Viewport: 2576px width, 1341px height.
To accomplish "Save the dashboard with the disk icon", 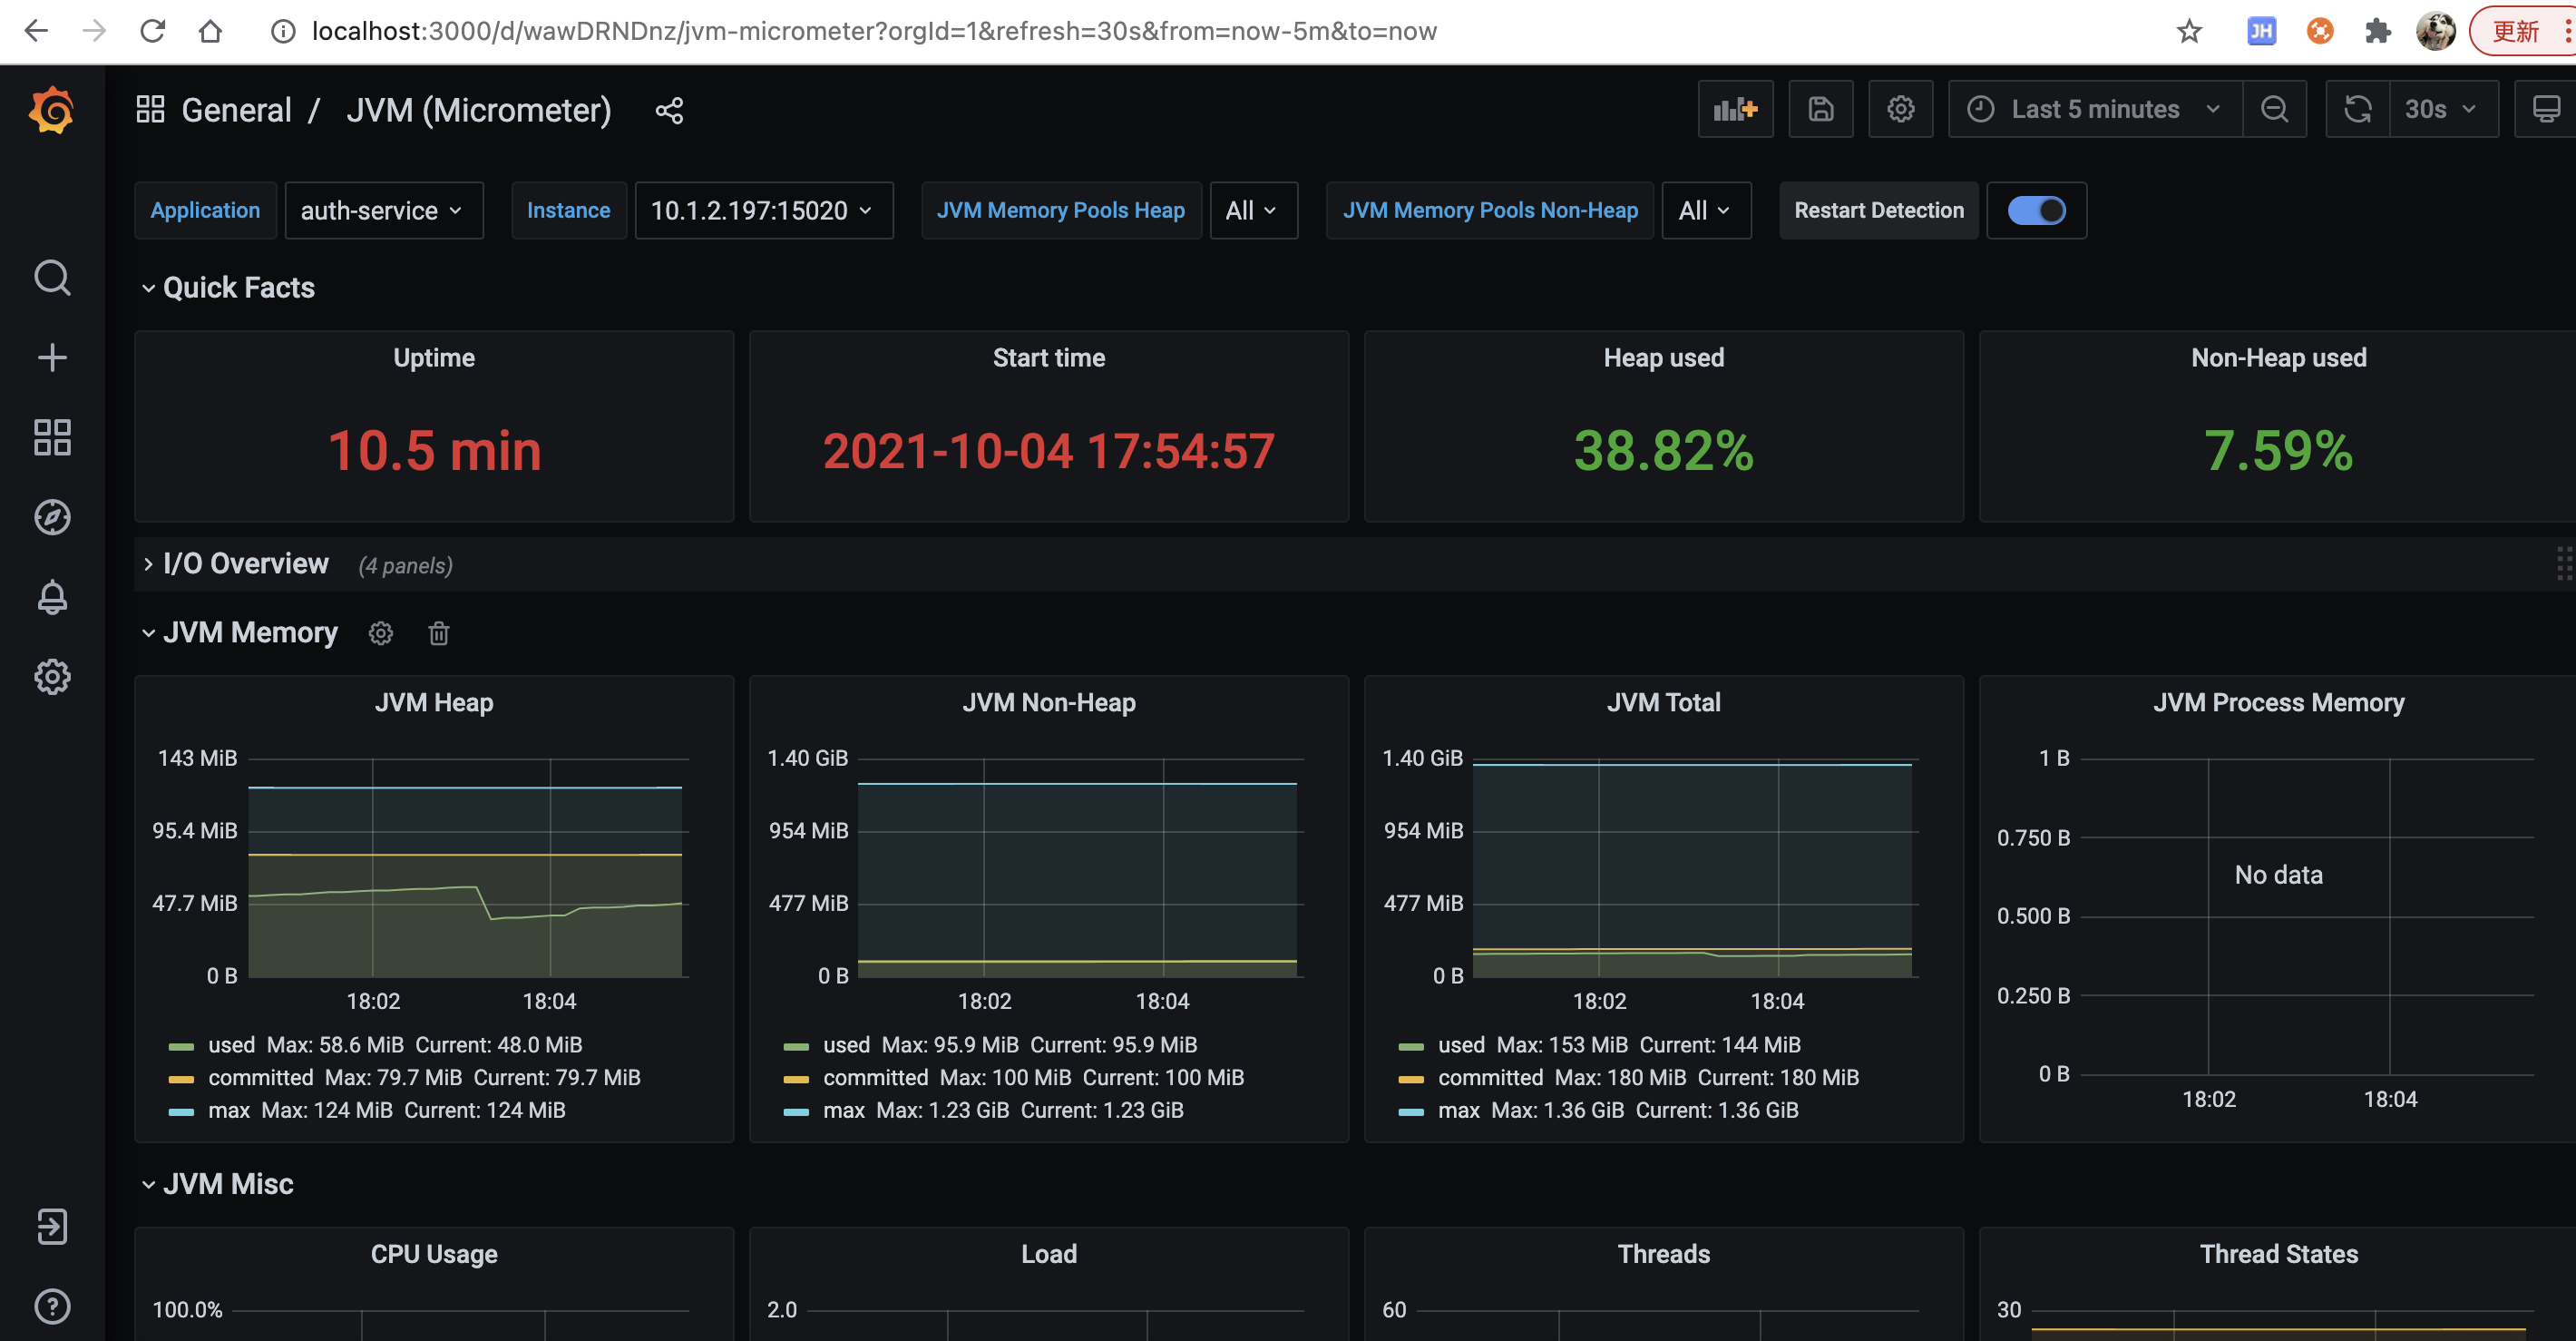I will click(1820, 109).
